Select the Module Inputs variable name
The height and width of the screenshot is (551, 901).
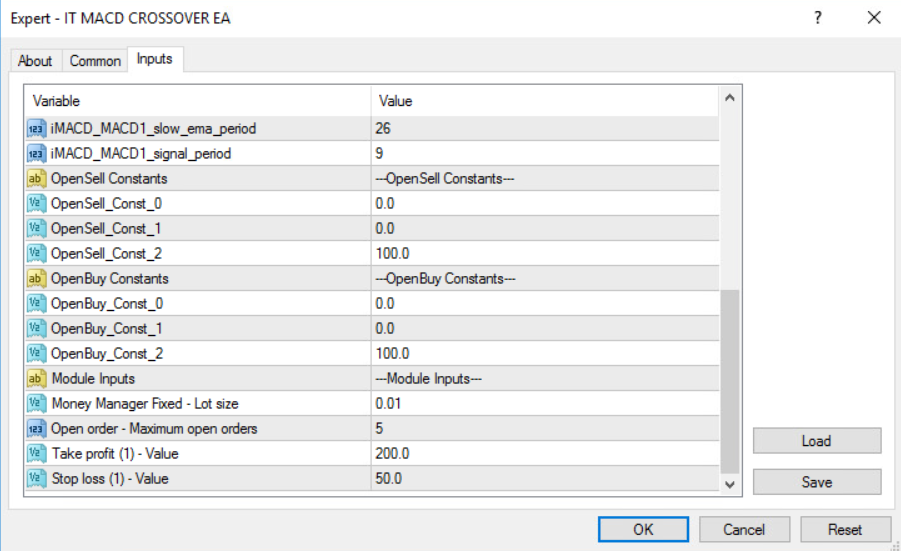tap(93, 379)
